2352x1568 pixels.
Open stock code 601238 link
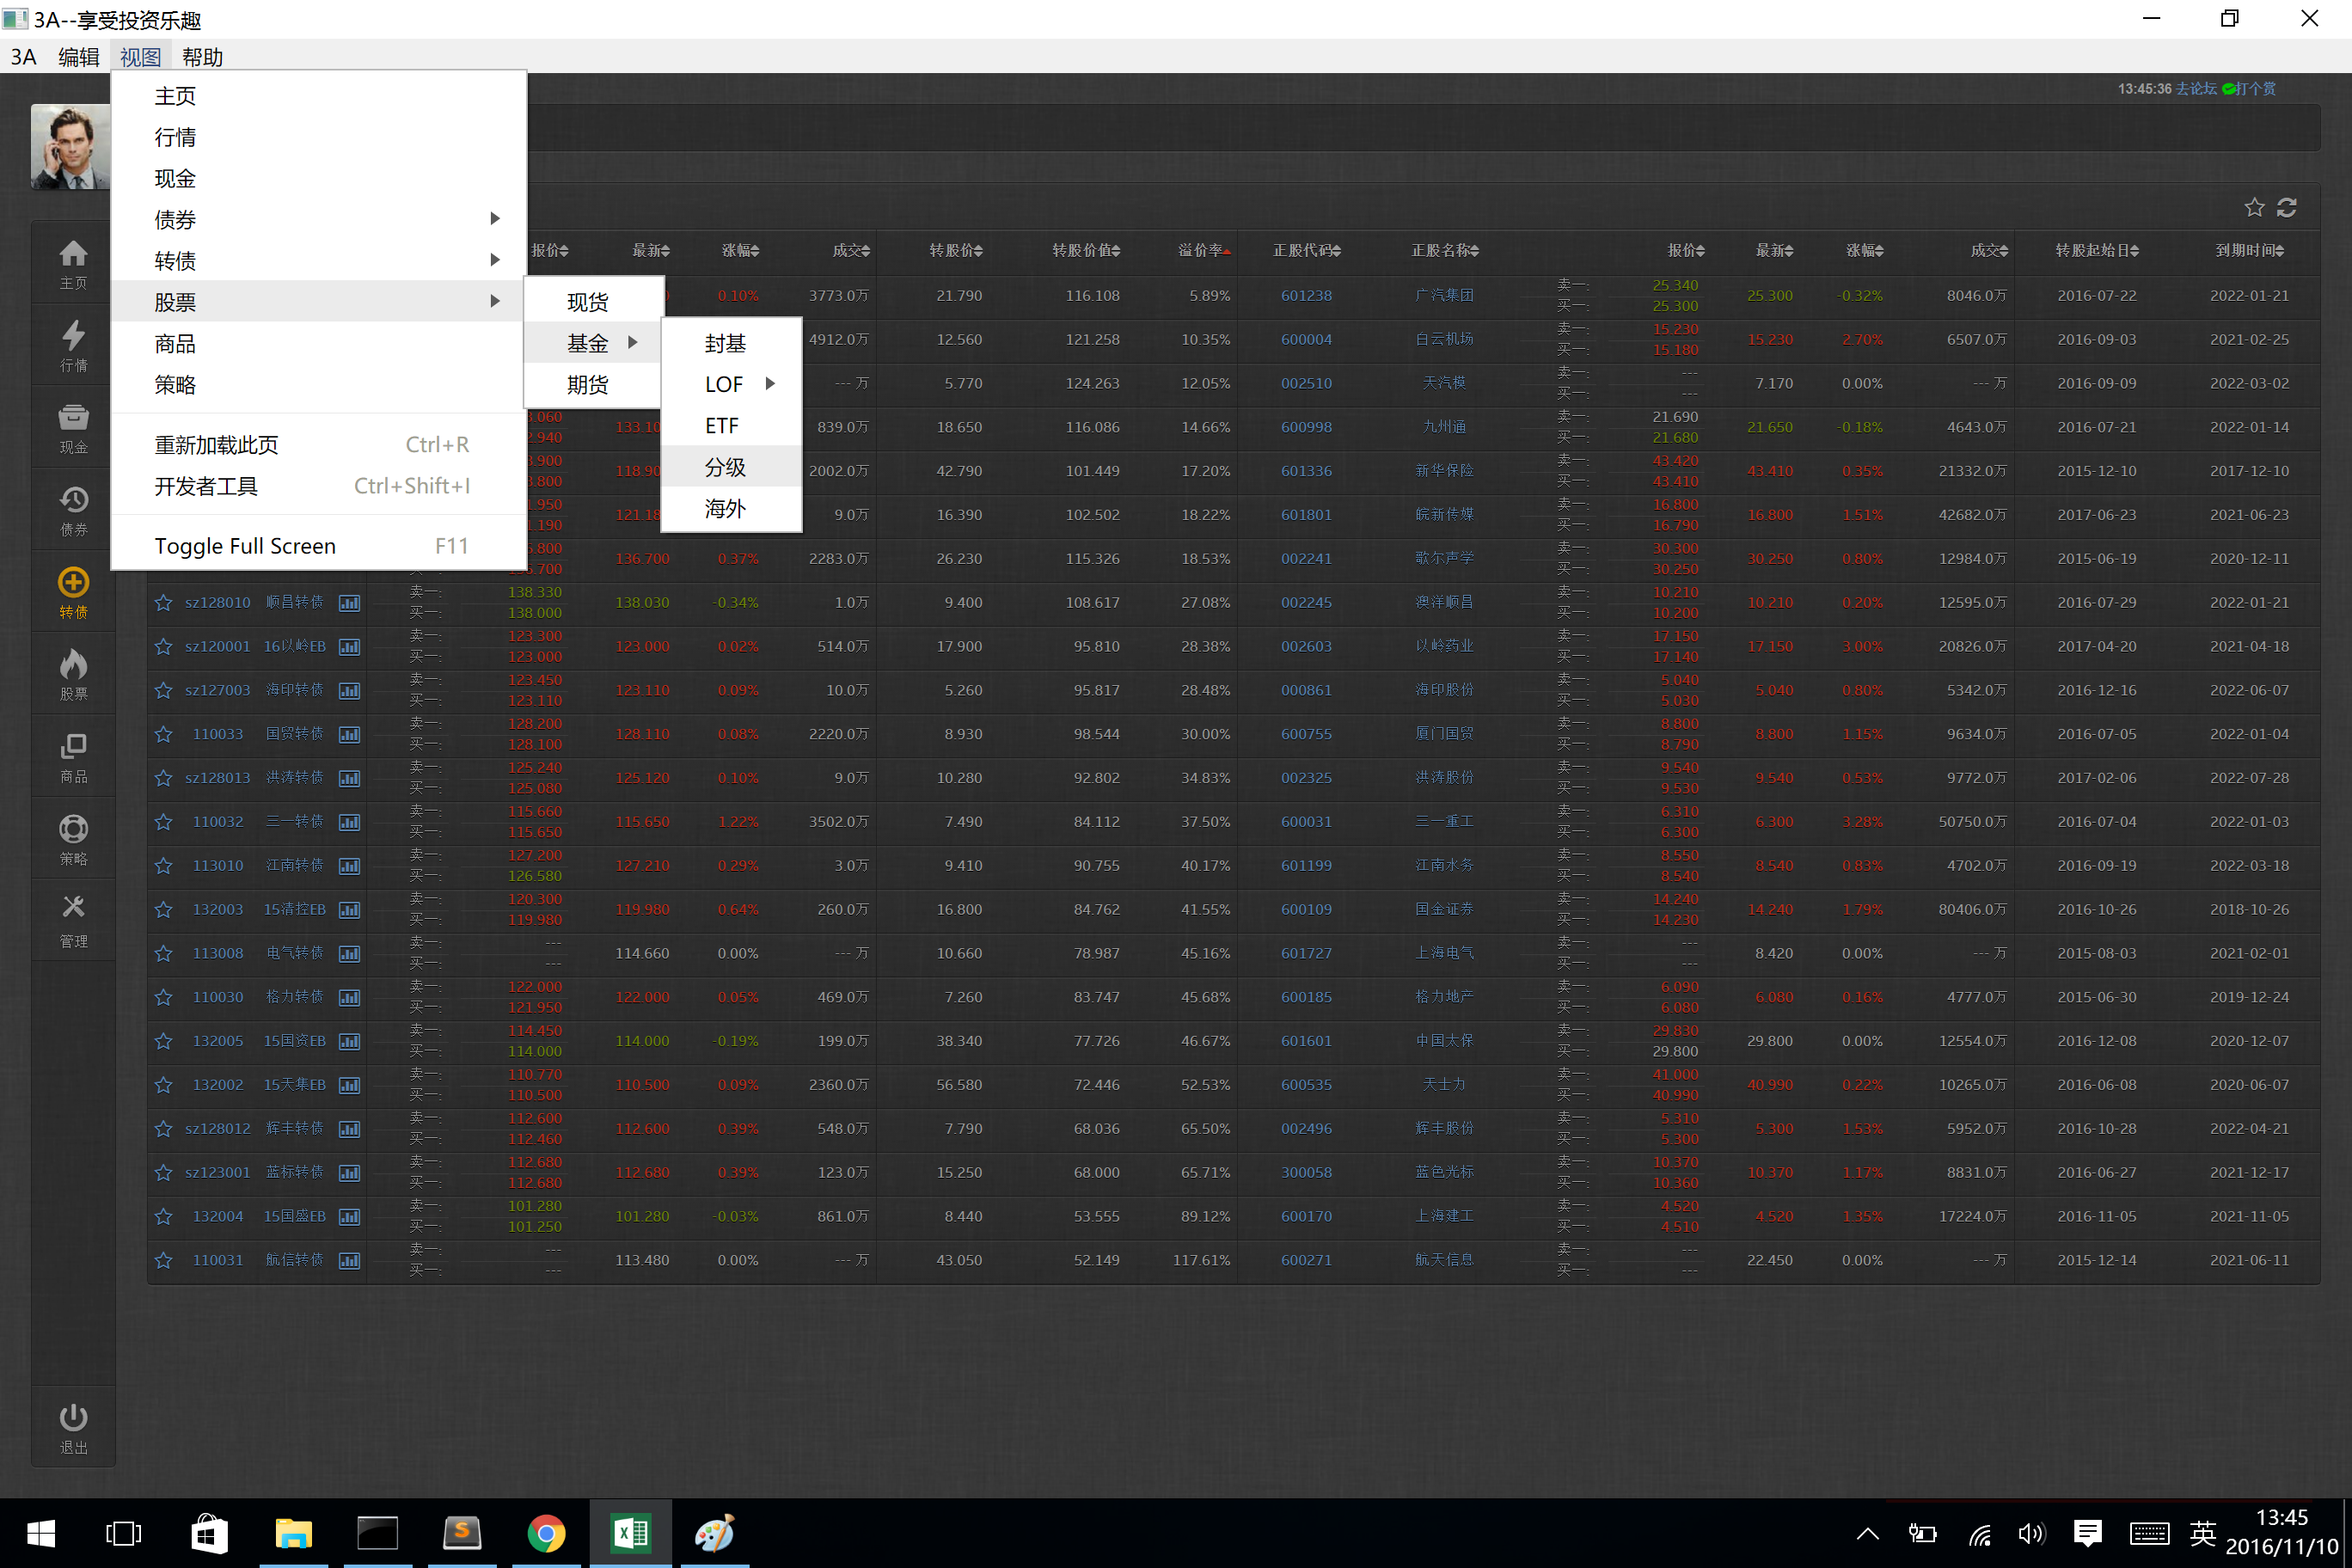1306,296
